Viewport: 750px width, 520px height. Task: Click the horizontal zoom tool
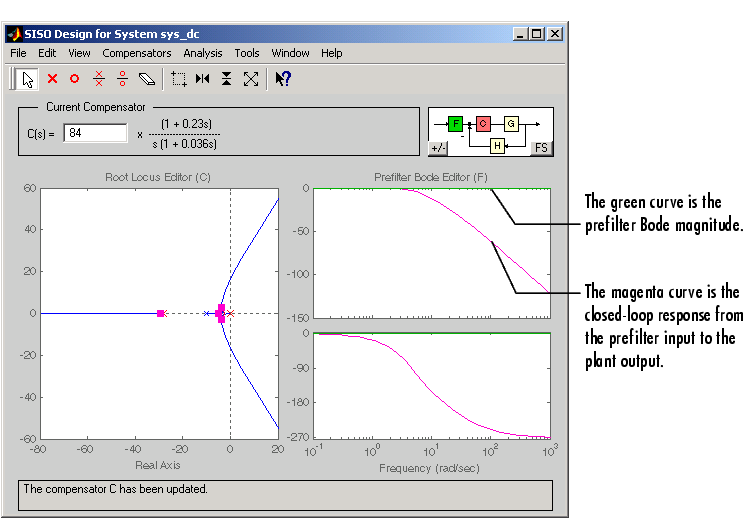(203, 78)
